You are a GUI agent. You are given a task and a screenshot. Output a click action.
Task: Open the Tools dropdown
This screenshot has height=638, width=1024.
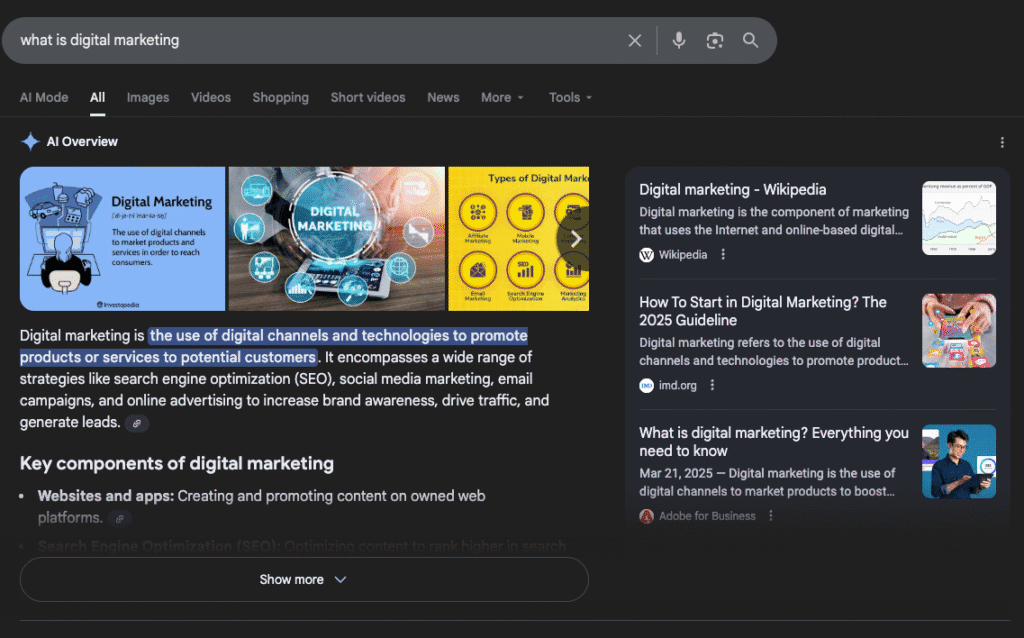point(570,98)
